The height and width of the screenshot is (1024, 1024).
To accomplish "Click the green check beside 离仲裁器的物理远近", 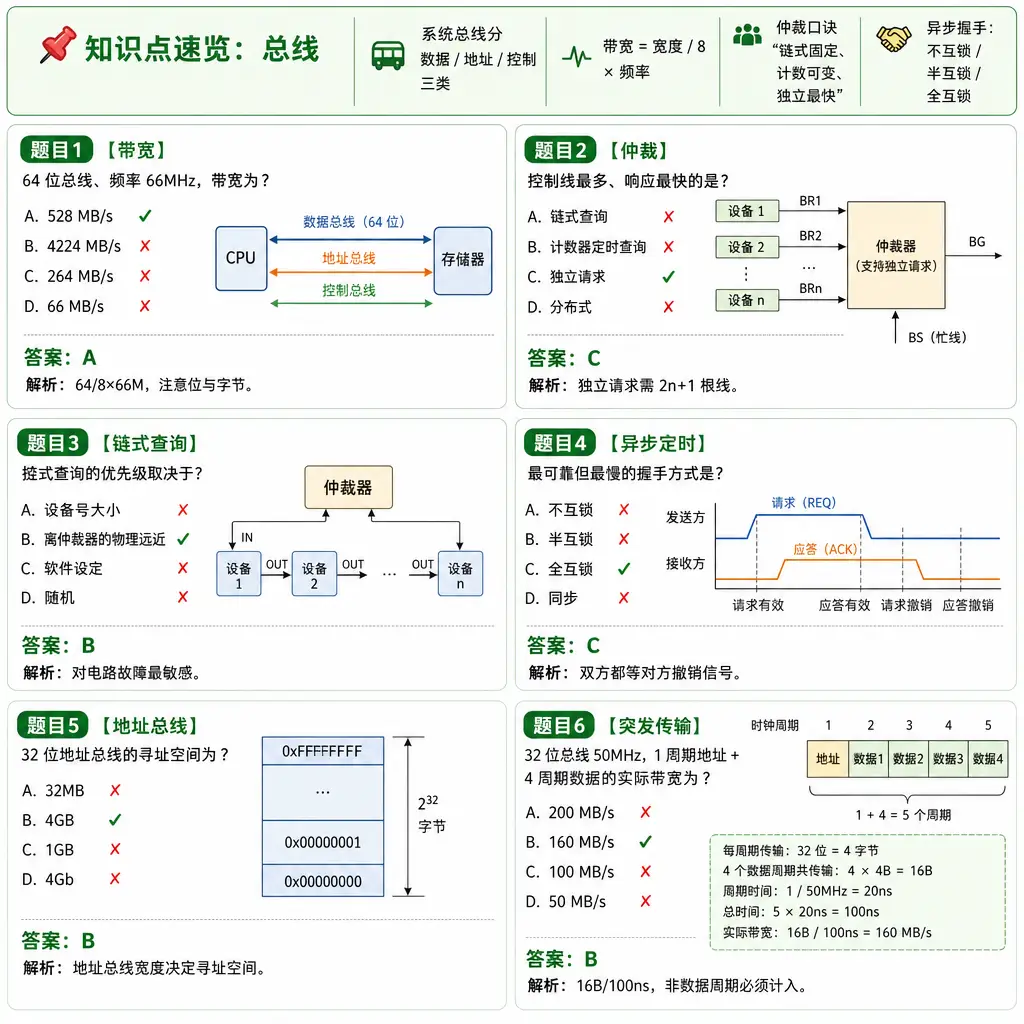I will (183, 539).
